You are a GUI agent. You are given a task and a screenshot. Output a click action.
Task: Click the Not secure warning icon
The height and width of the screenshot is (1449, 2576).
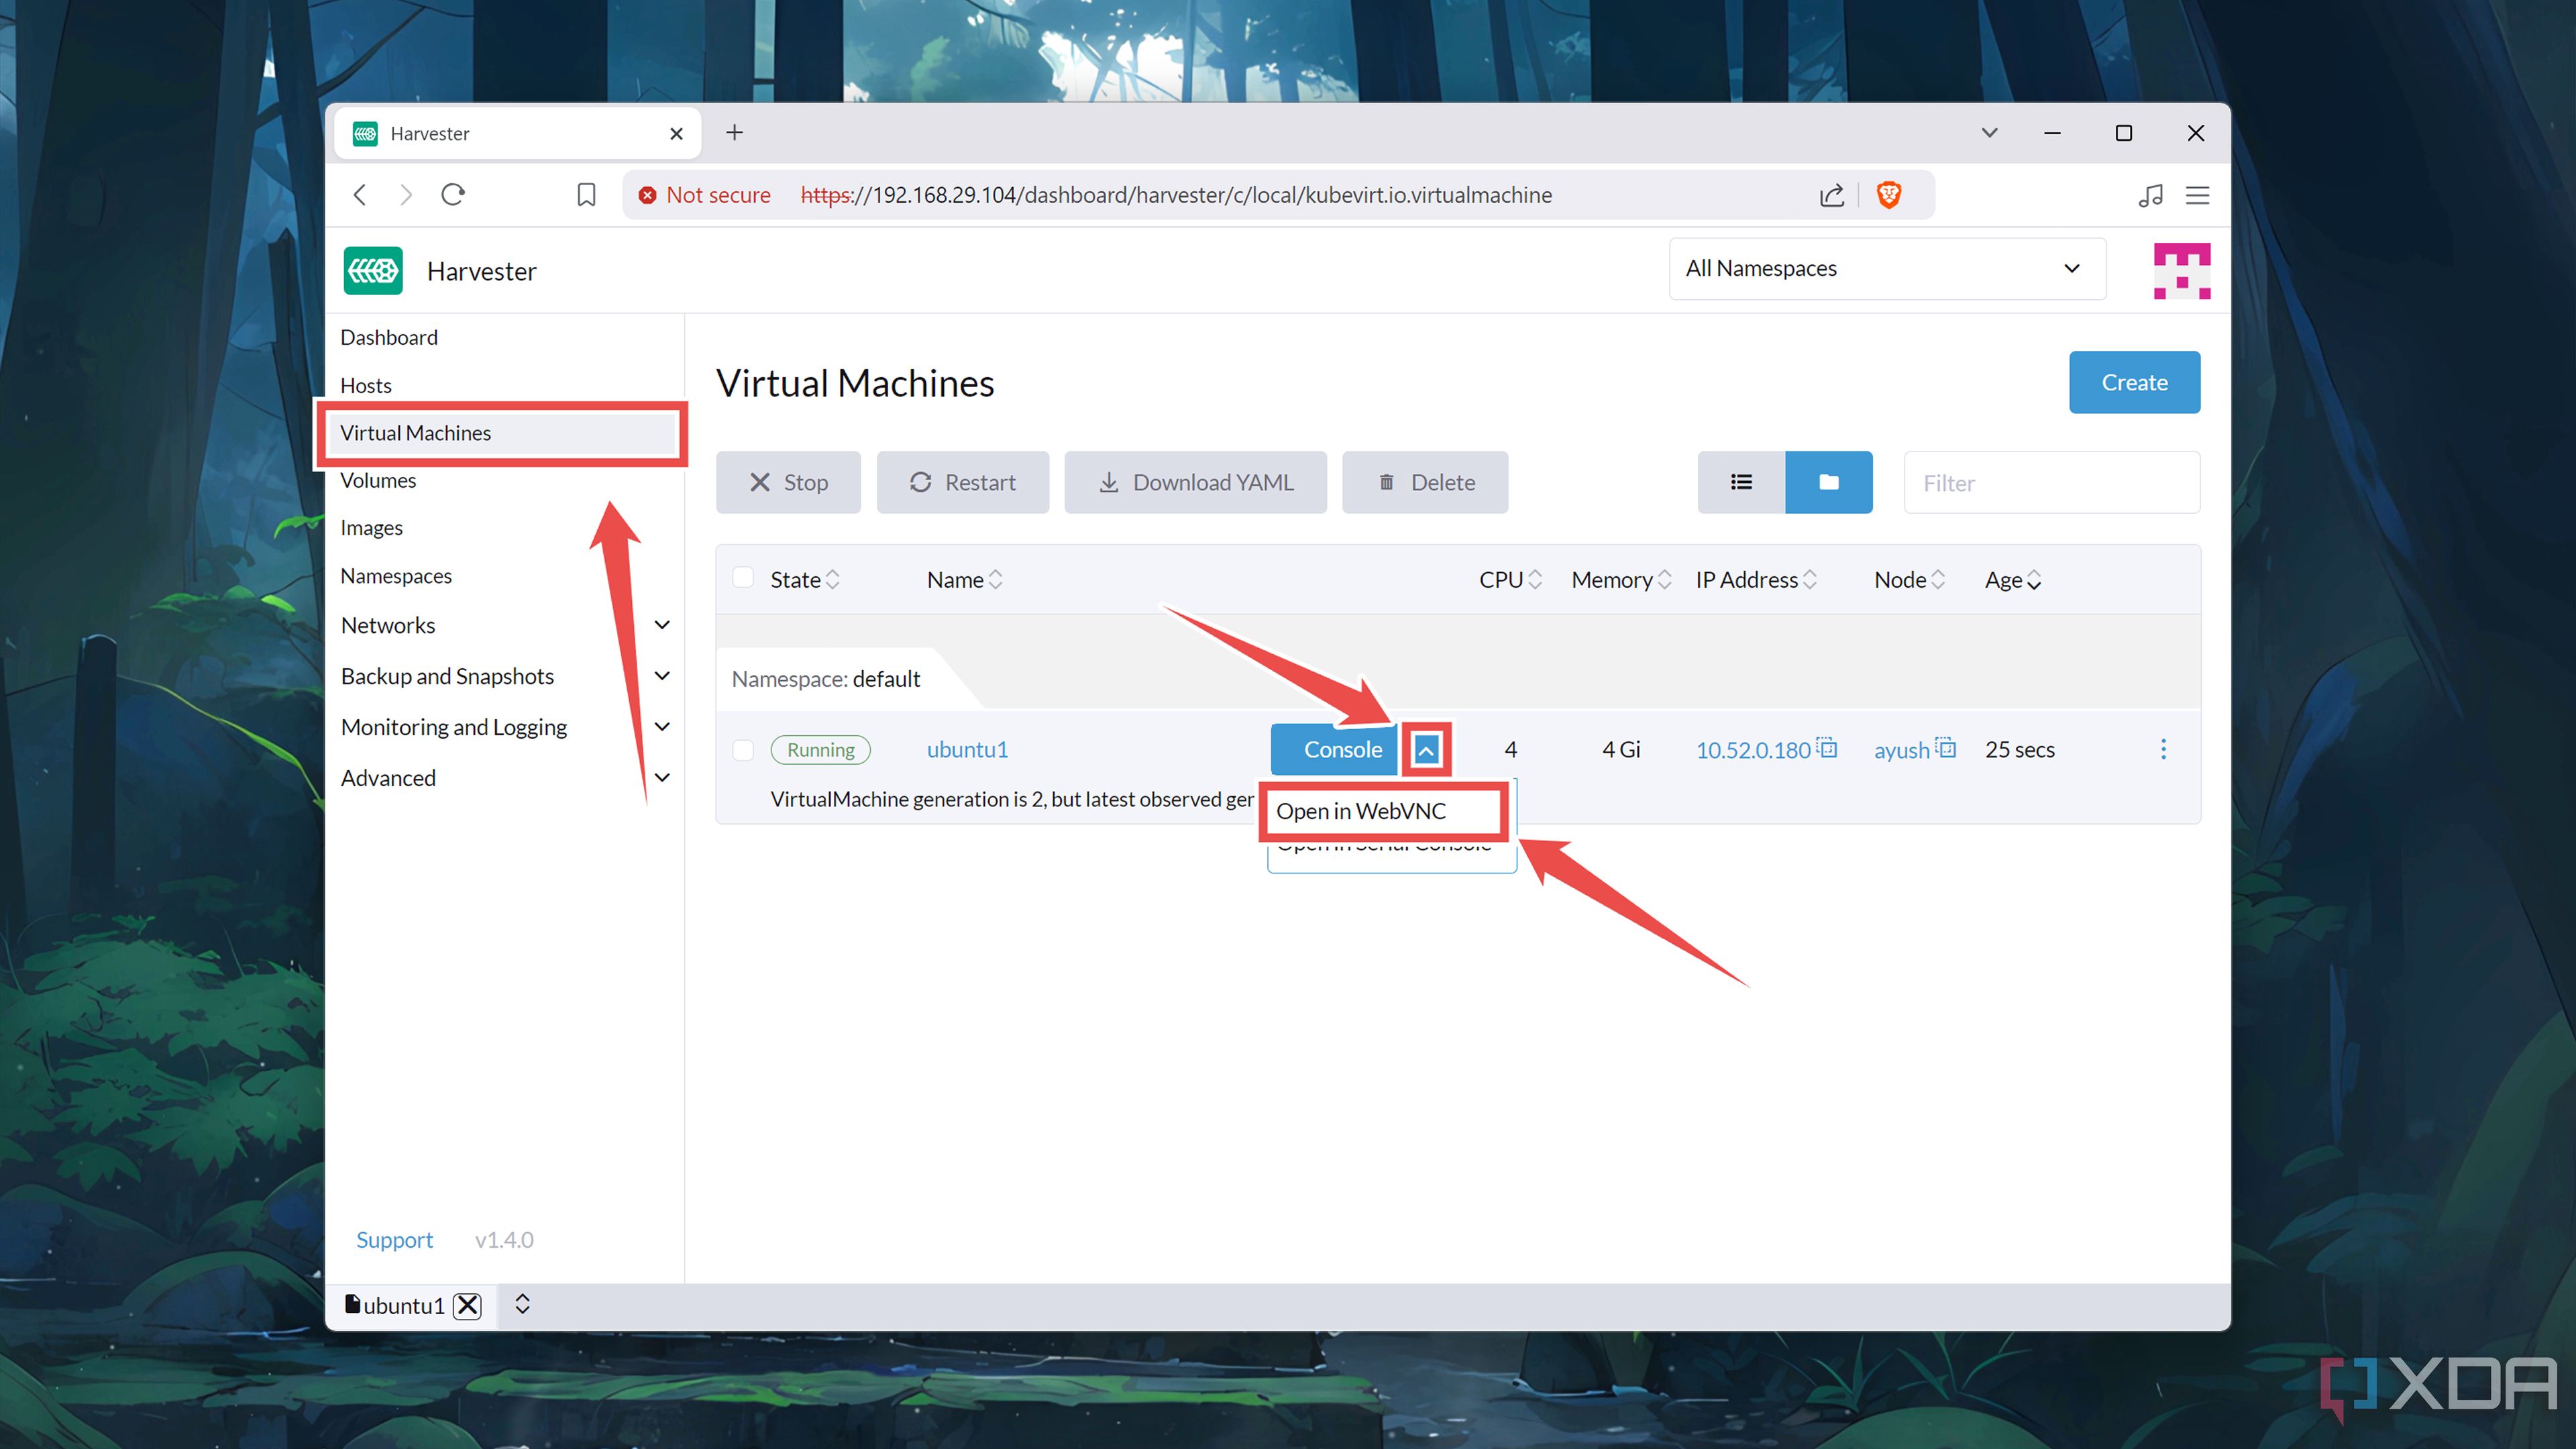[647, 195]
